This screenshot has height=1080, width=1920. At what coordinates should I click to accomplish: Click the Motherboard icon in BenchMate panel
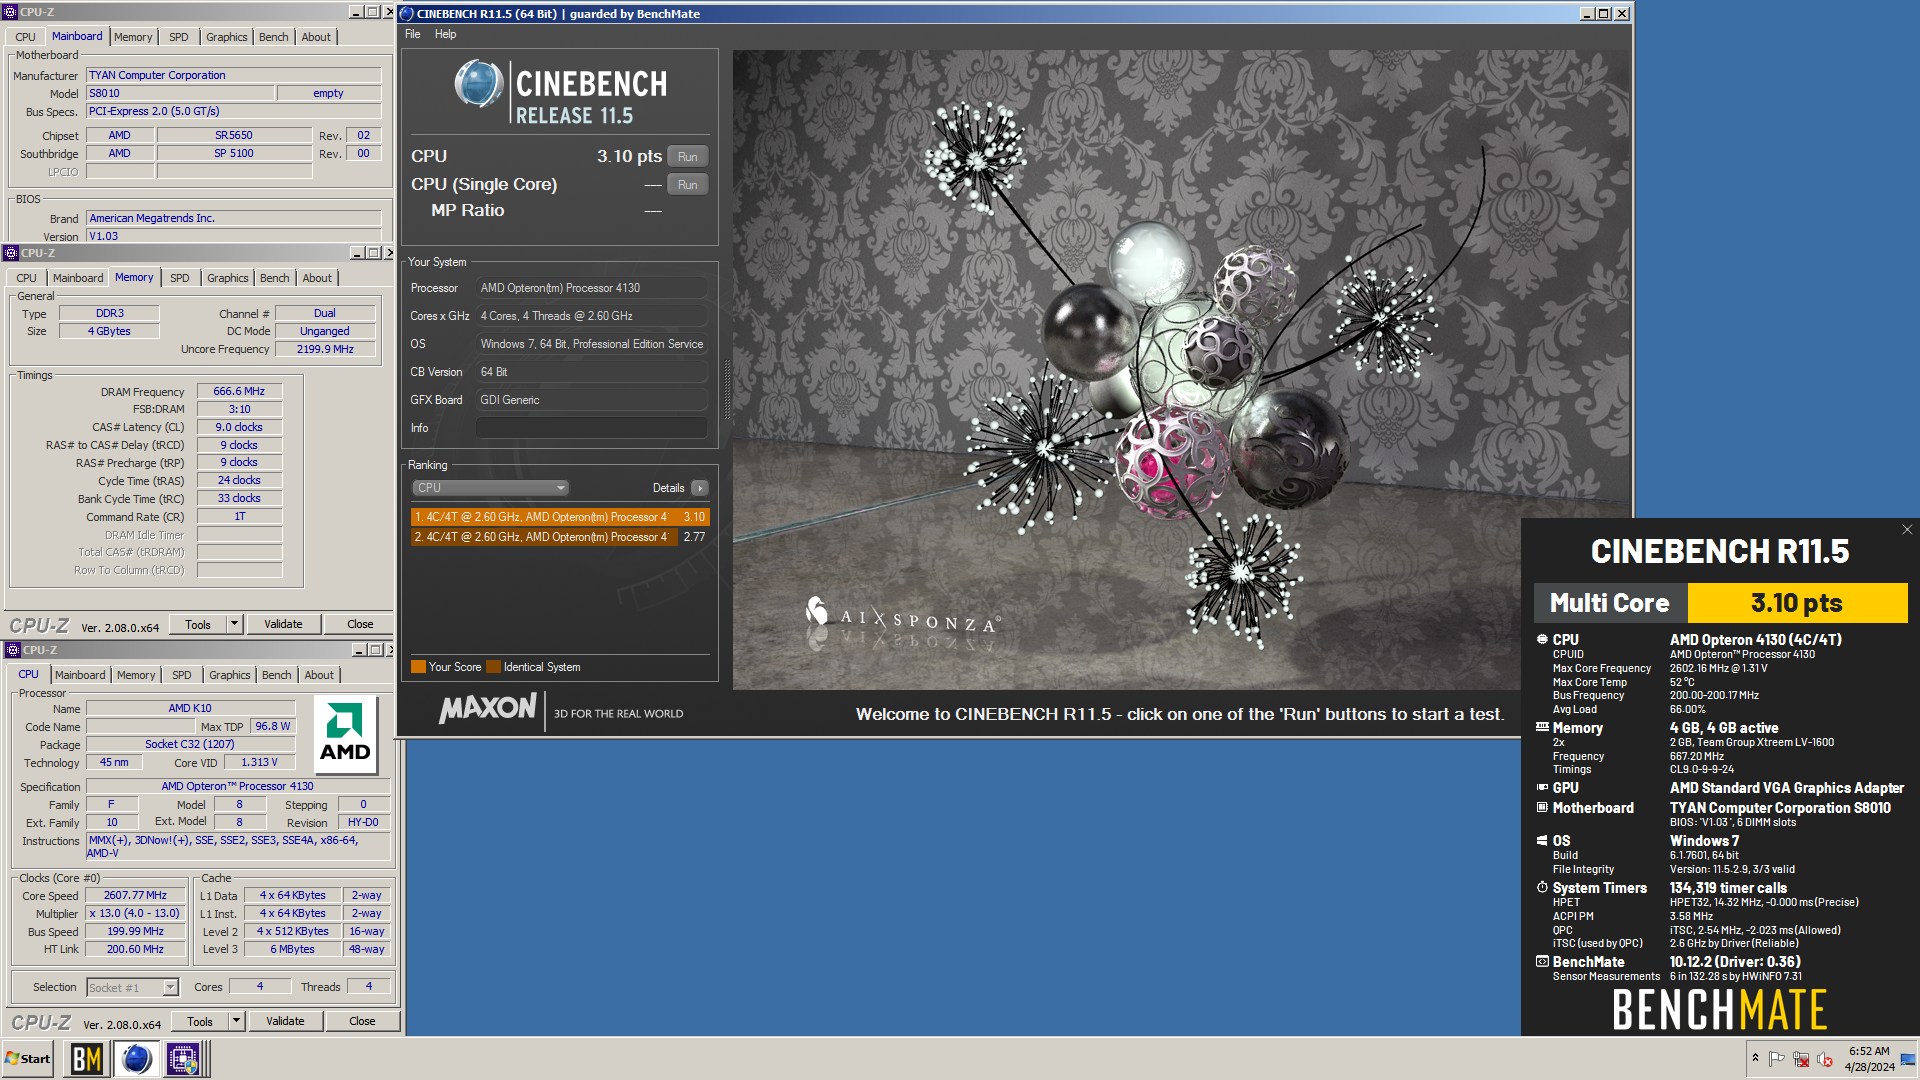(1542, 807)
